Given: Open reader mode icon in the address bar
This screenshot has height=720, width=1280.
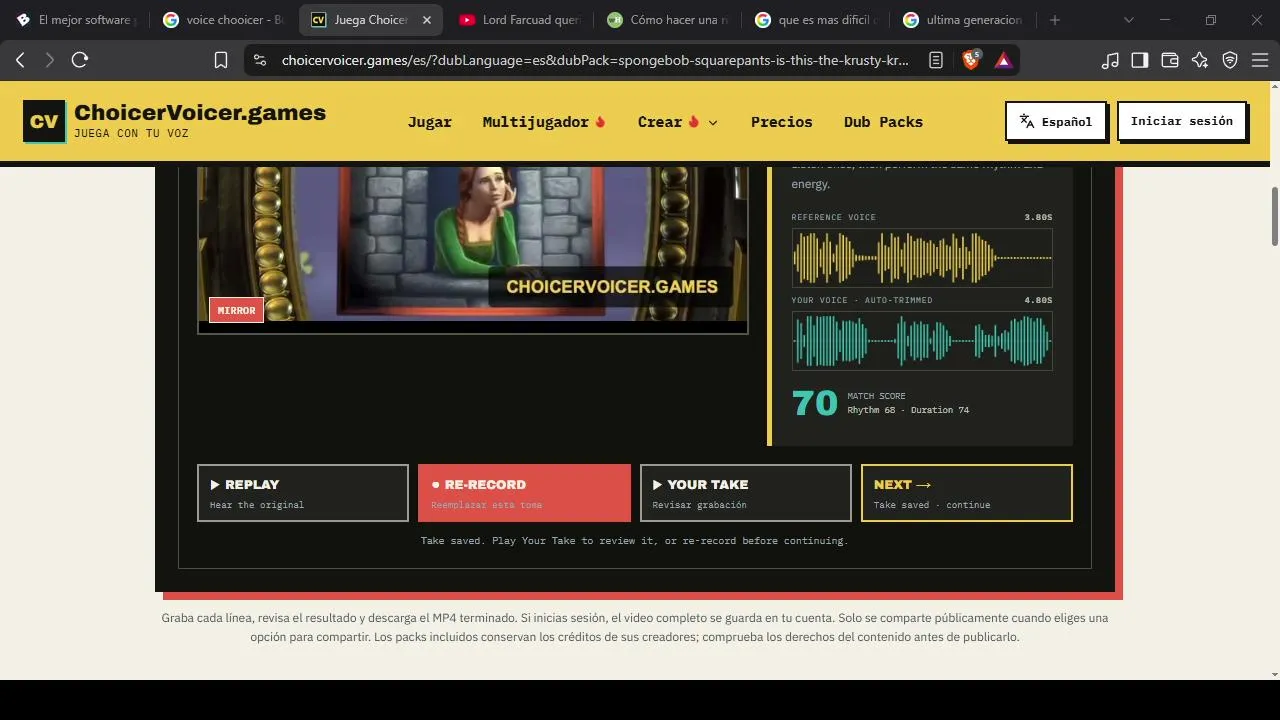Looking at the screenshot, I should [936, 60].
